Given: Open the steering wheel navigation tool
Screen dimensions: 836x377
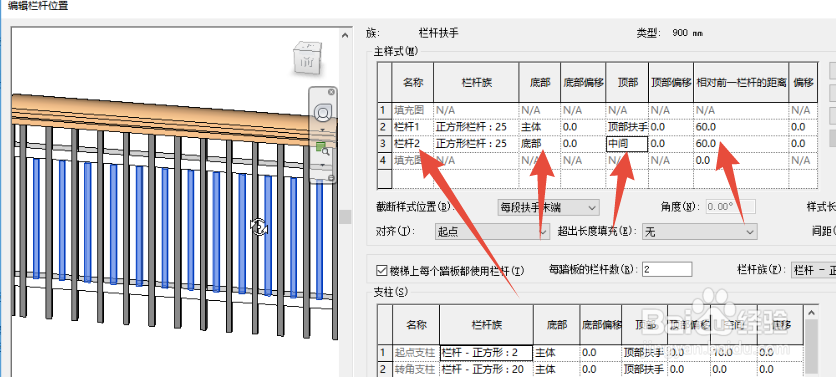Looking at the screenshot, I should pyautogui.click(x=322, y=113).
